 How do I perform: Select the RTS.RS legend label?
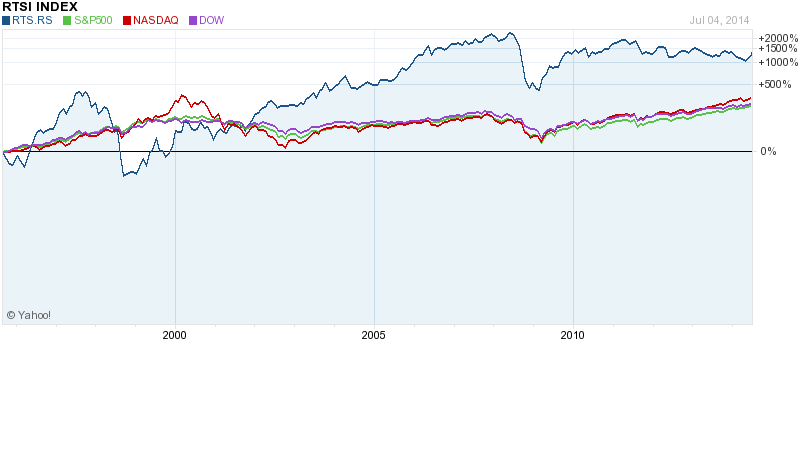[32, 20]
